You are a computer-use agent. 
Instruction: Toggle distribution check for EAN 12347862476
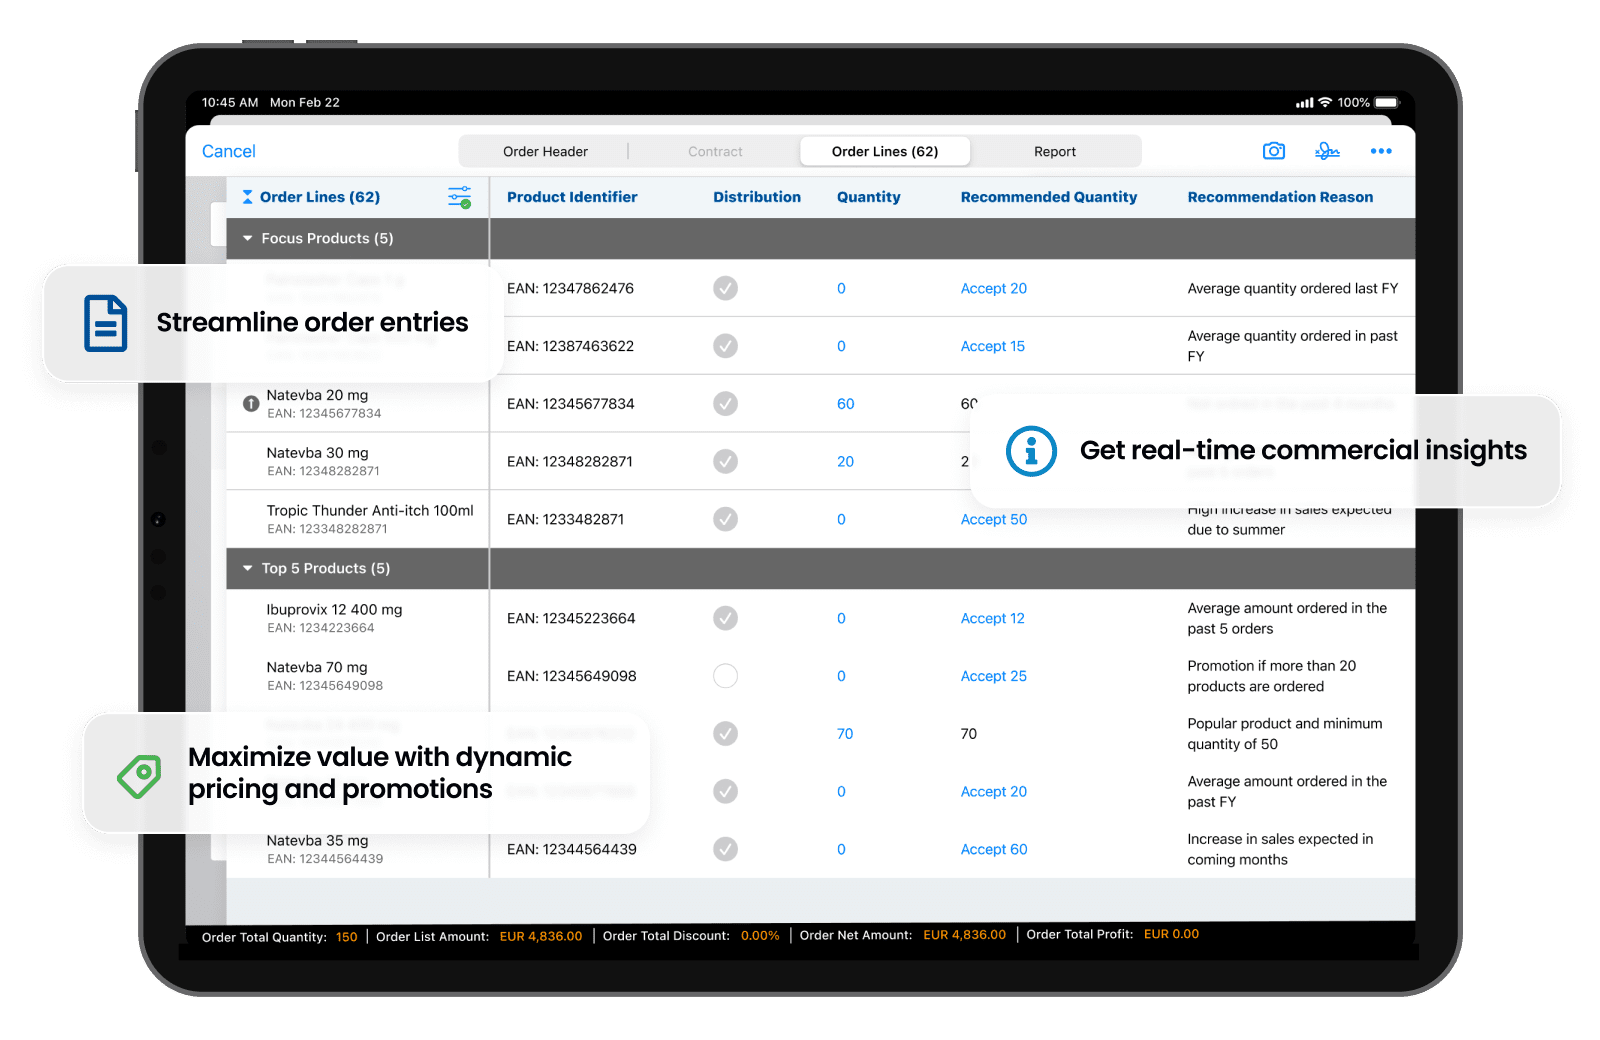pos(725,289)
